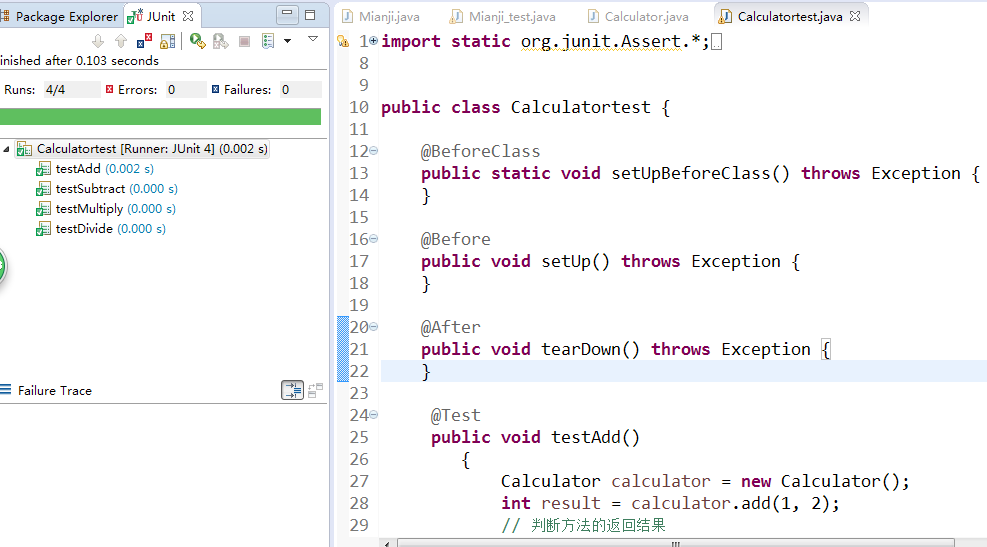
Task: Open the Mianji_test.java editor tab
Action: [x=503, y=17]
